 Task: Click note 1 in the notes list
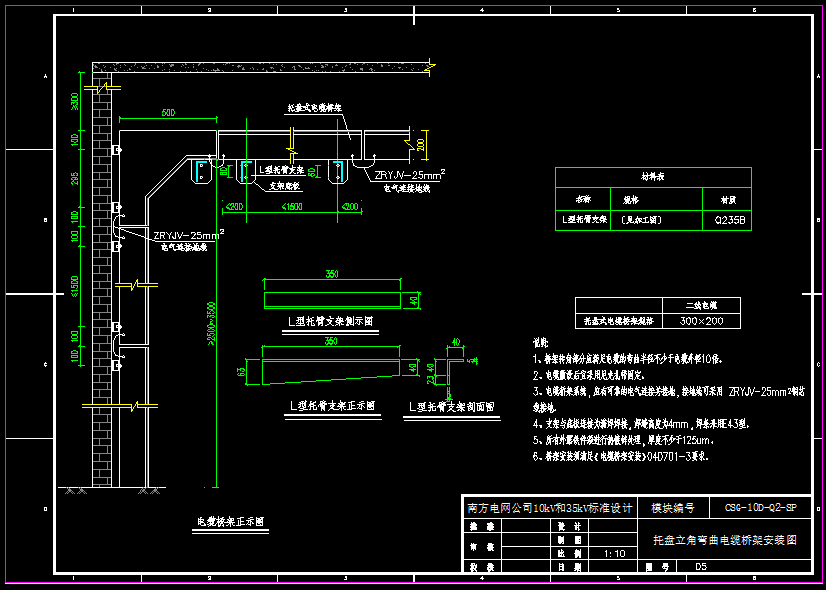coord(627,359)
